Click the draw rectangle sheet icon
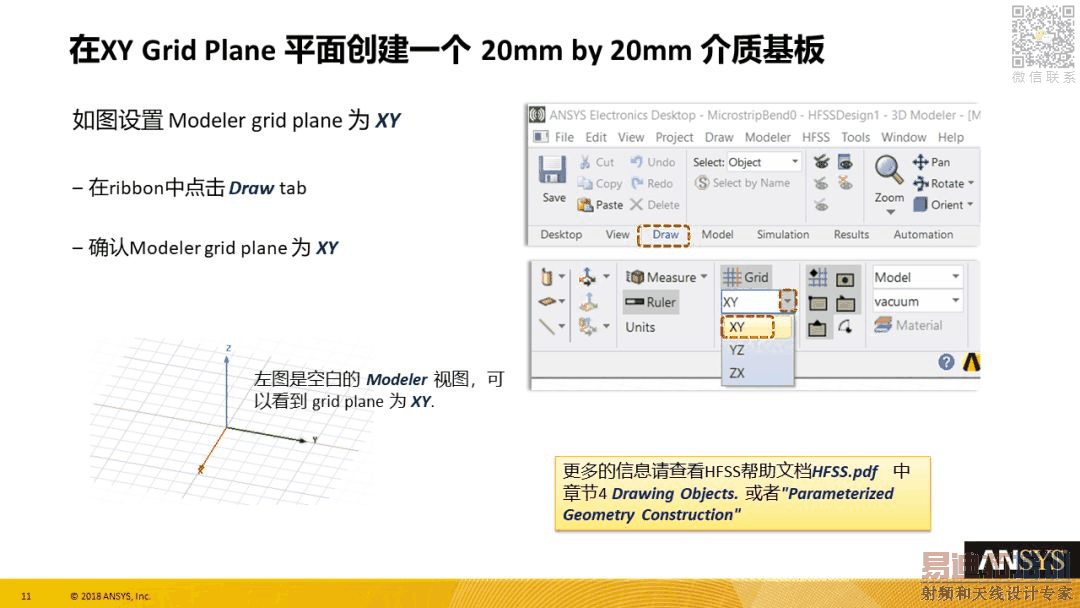This screenshot has height=608, width=1080. tap(547, 302)
